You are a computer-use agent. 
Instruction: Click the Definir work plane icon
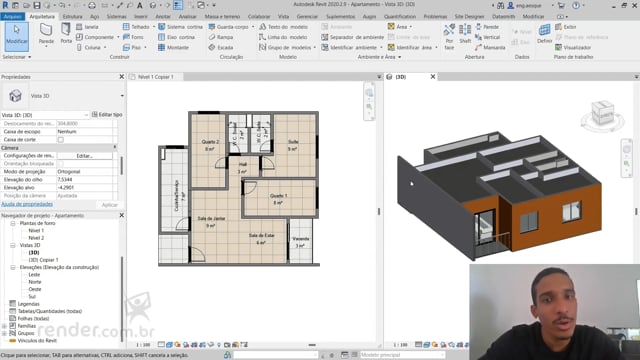coord(544,33)
